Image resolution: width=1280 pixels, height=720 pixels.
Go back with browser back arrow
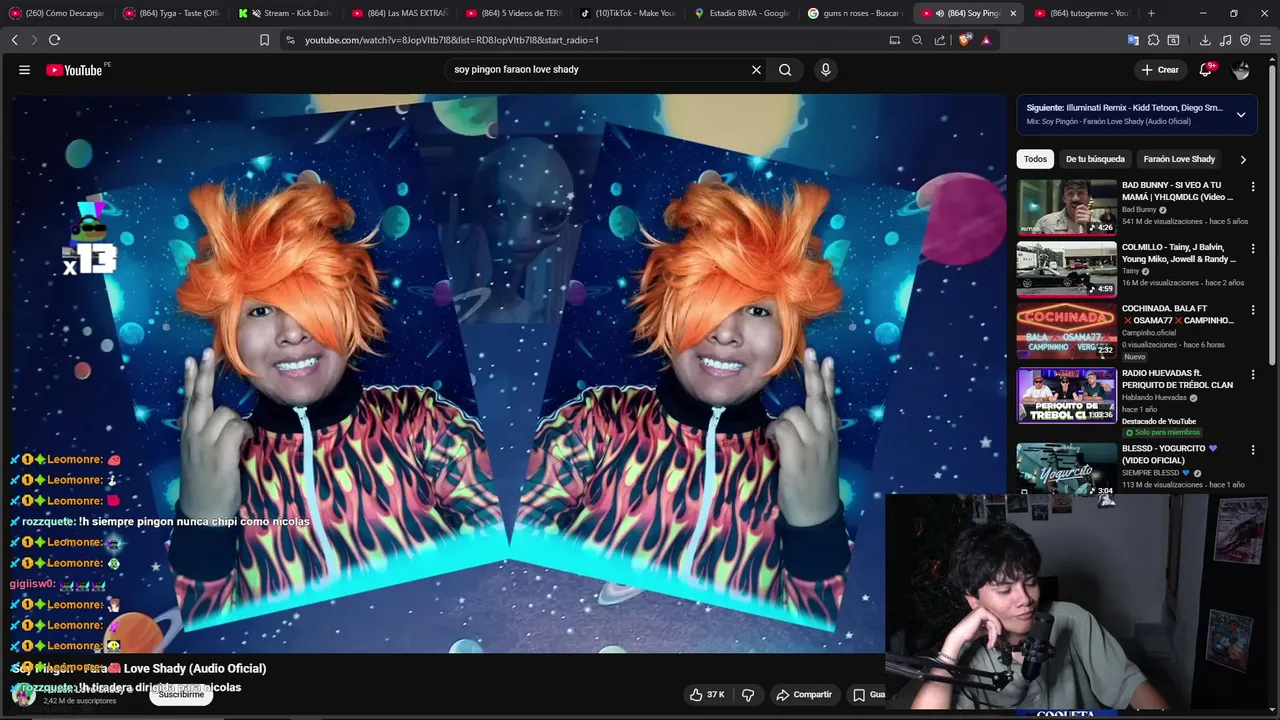(14, 40)
